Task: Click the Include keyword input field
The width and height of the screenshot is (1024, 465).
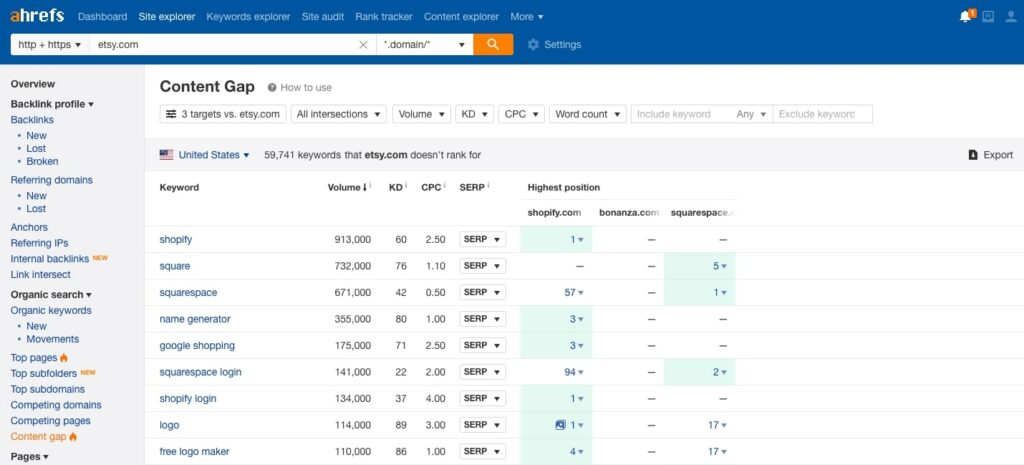Action: [x=681, y=114]
